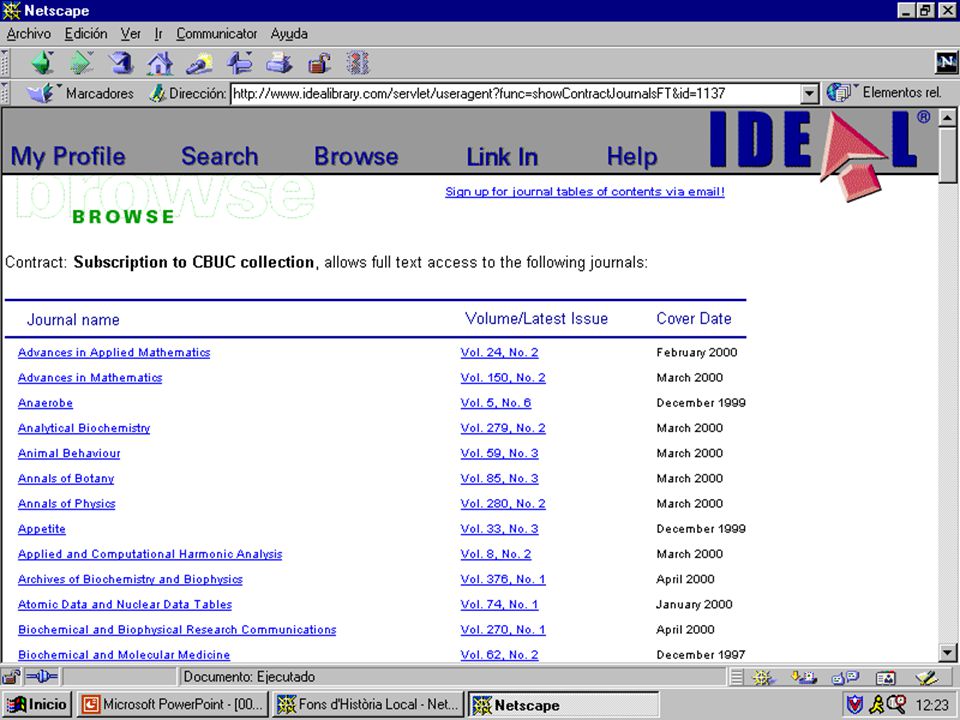960x720 pixels.
Task: Click the status bar security lock icon
Action: tap(11, 677)
